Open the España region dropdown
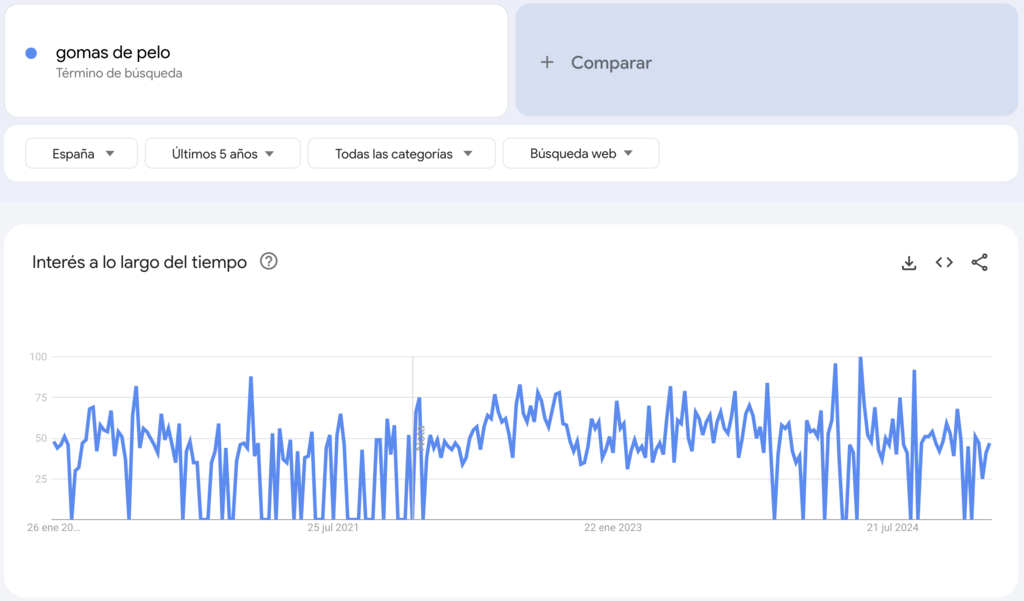The width and height of the screenshot is (1024, 601). tap(80, 153)
